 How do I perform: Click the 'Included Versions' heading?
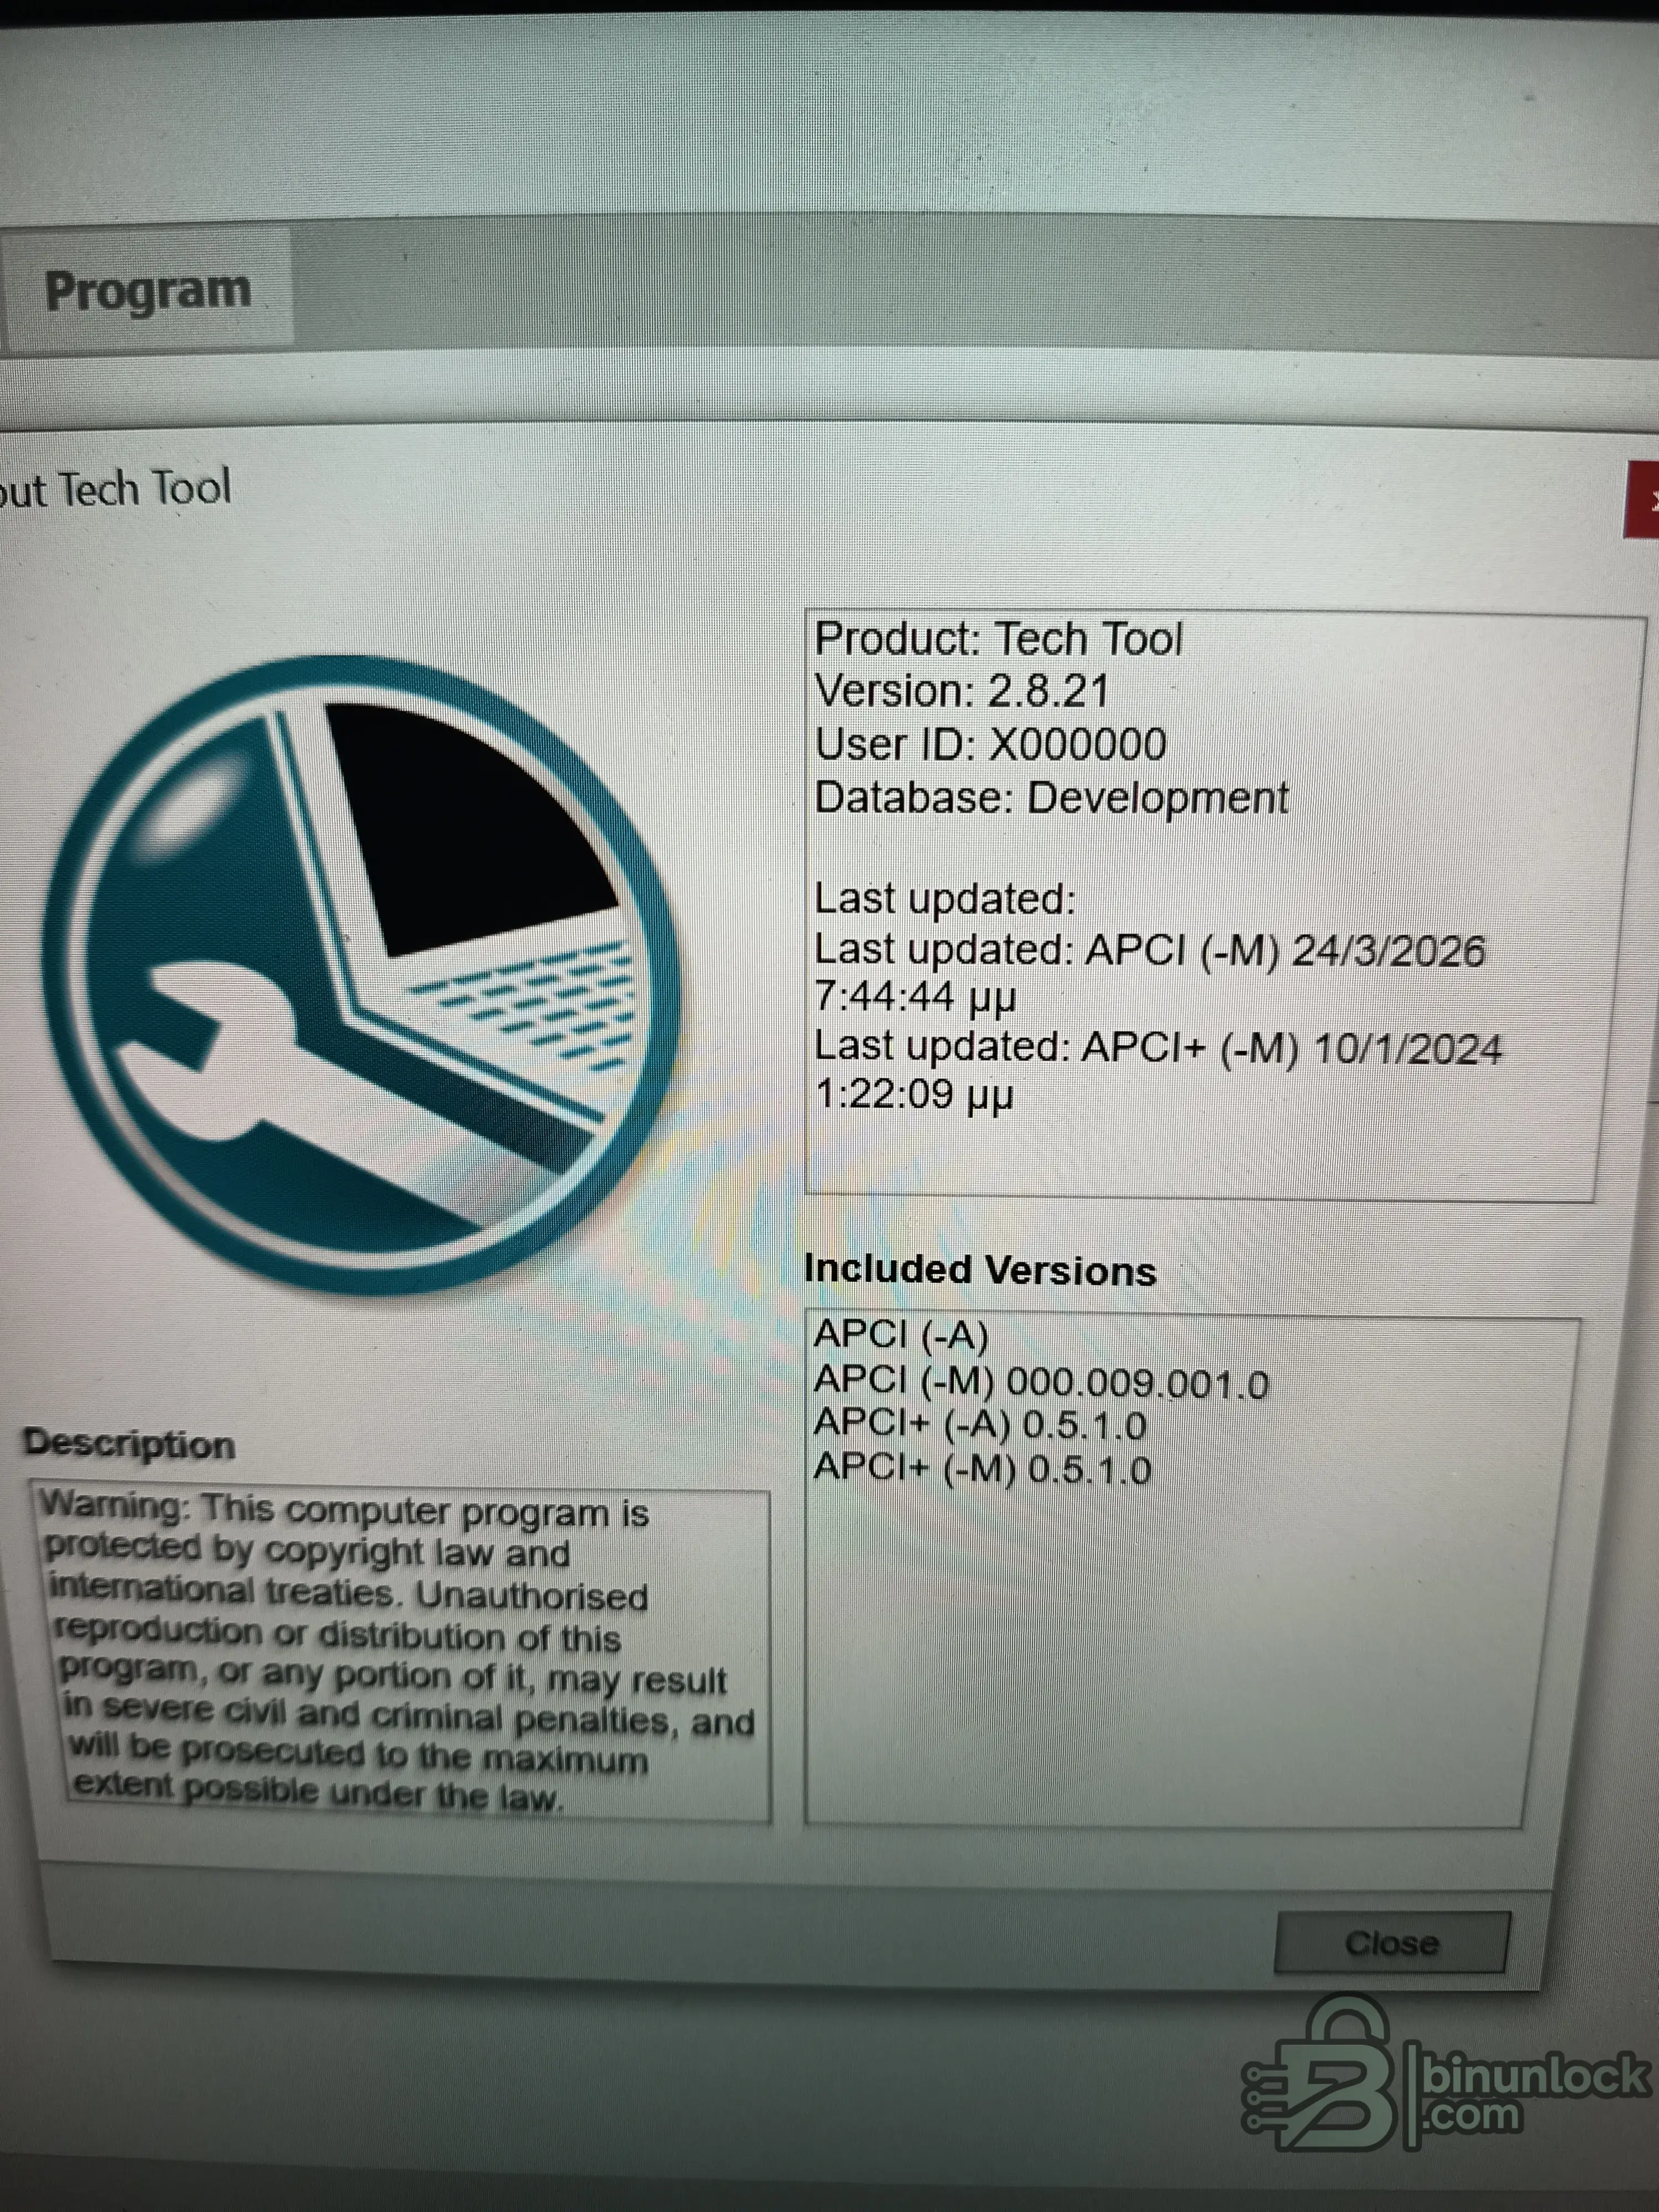tap(980, 1270)
